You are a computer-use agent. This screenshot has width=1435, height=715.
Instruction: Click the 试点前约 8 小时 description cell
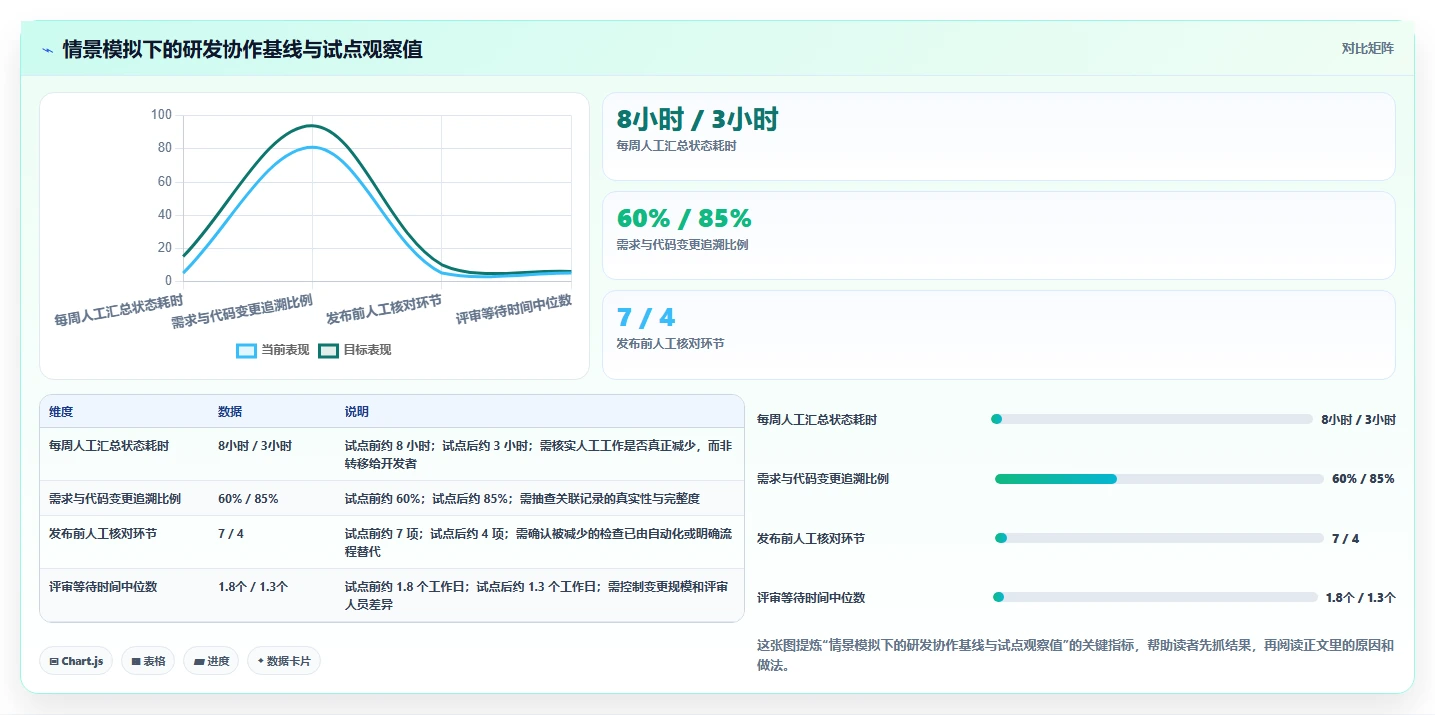tap(538, 455)
